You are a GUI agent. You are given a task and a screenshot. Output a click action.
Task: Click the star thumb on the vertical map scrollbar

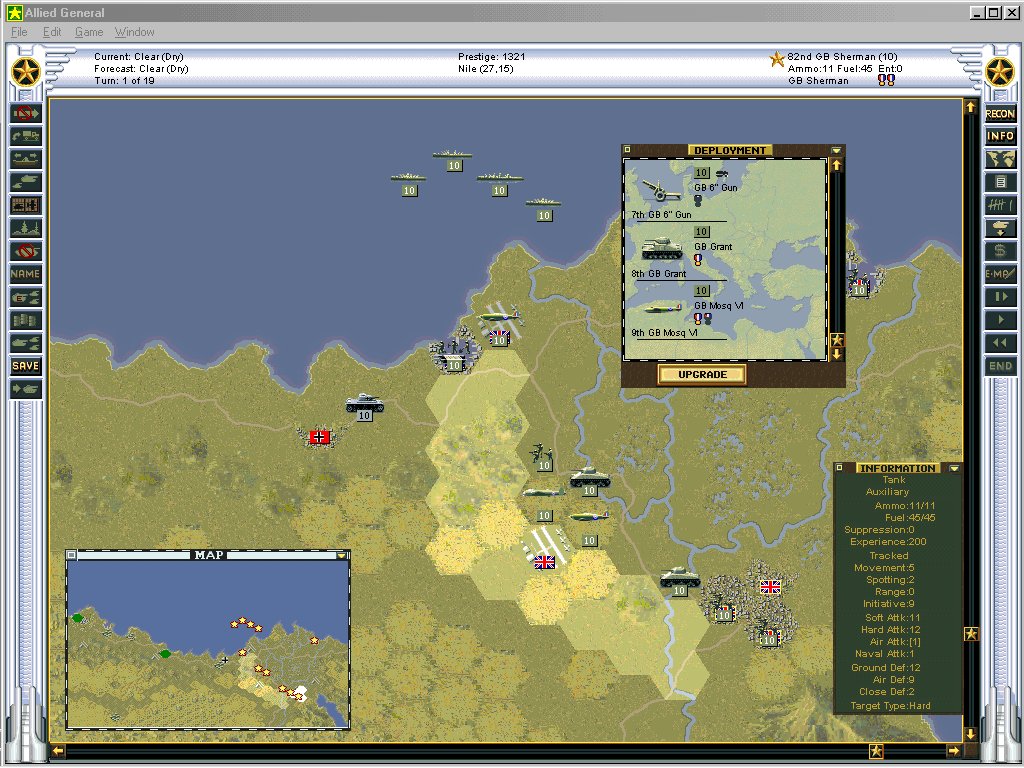point(971,633)
